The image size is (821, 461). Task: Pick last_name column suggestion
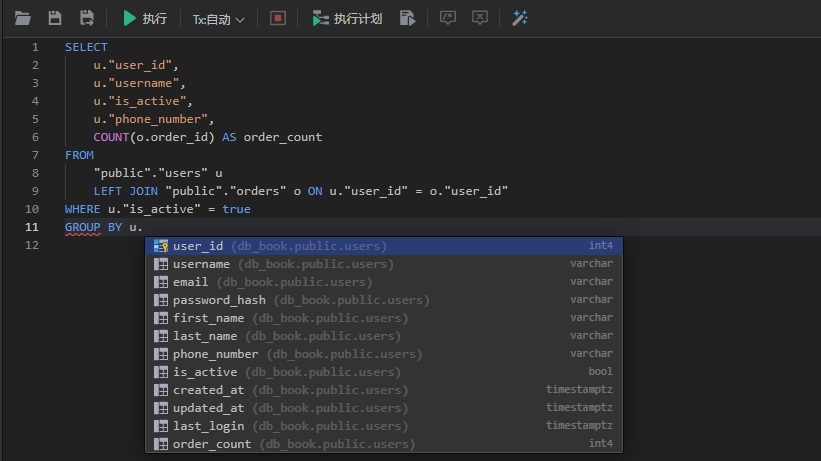point(384,336)
